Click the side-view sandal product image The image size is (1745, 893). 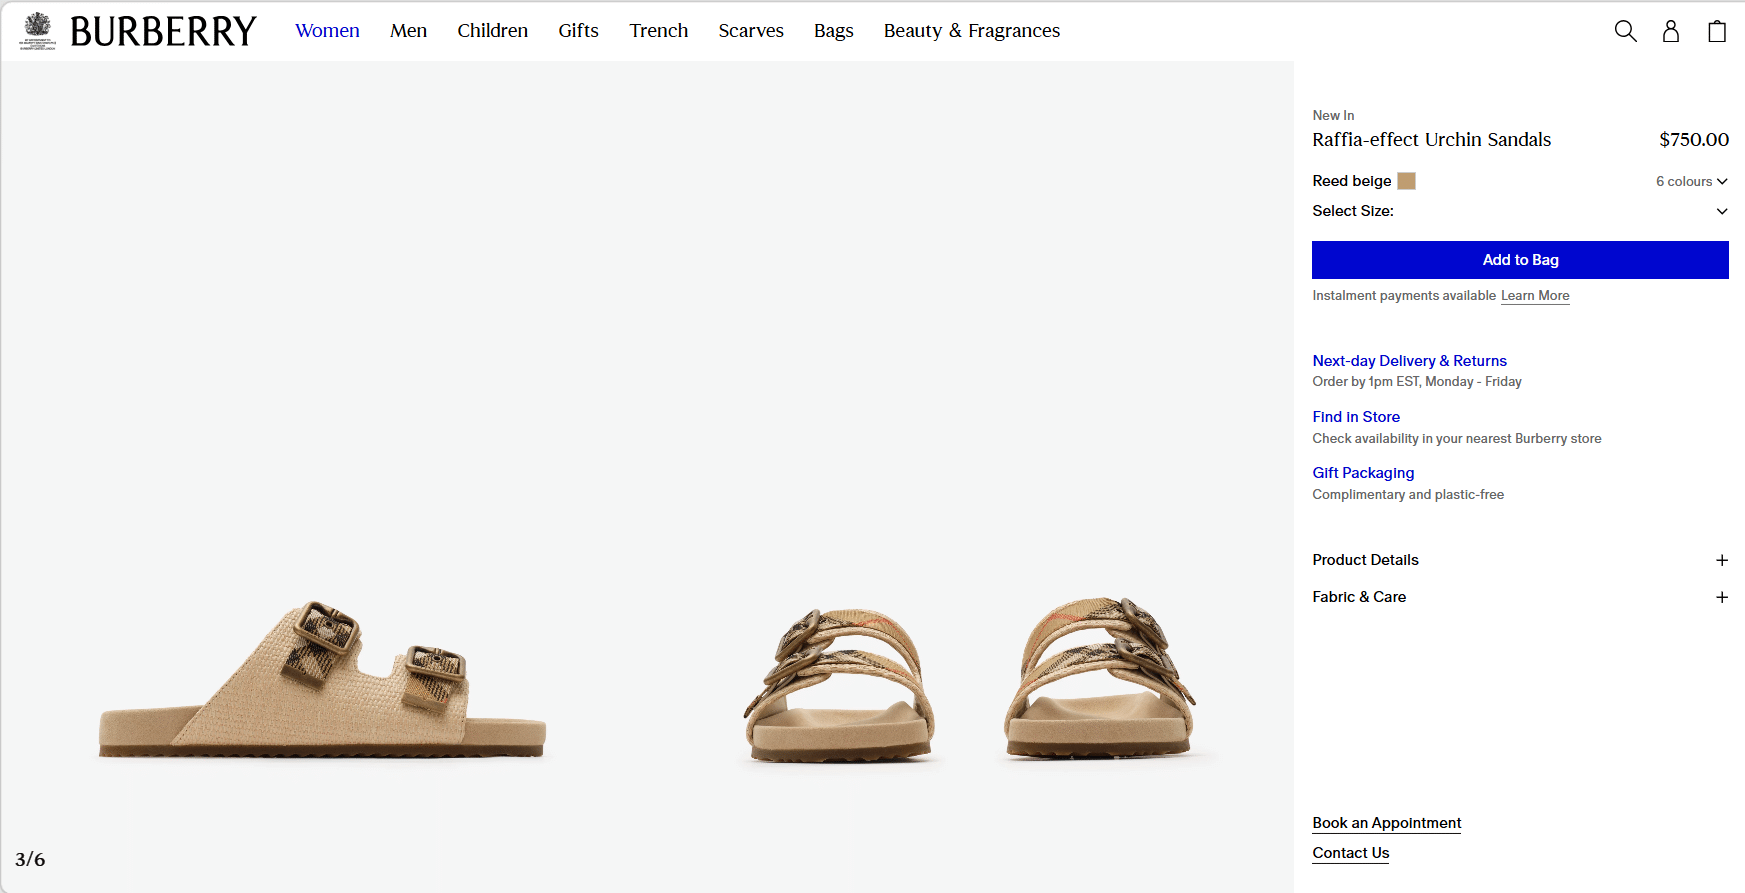pyautogui.click(x=322, y=680)
